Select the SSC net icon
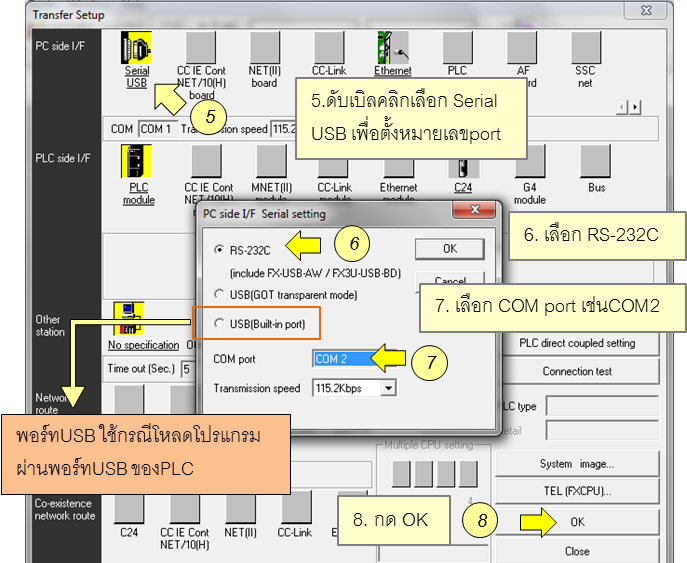This screenshot has height=563, width=687. tap(586, 48)
